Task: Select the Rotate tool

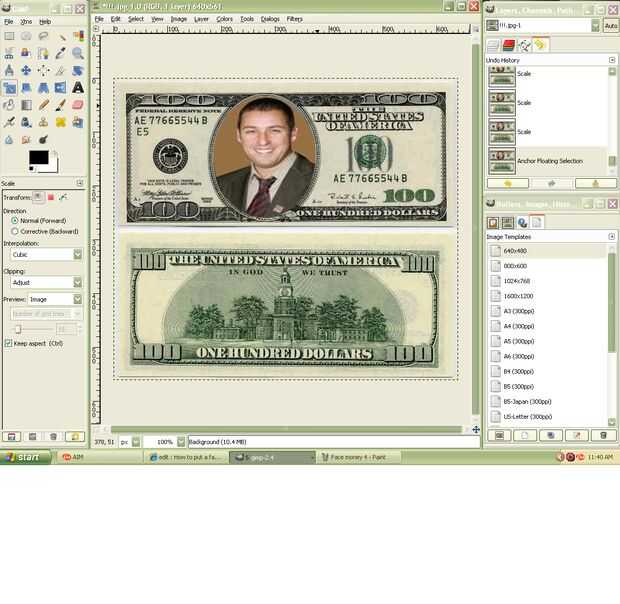Action: point(78,70)
